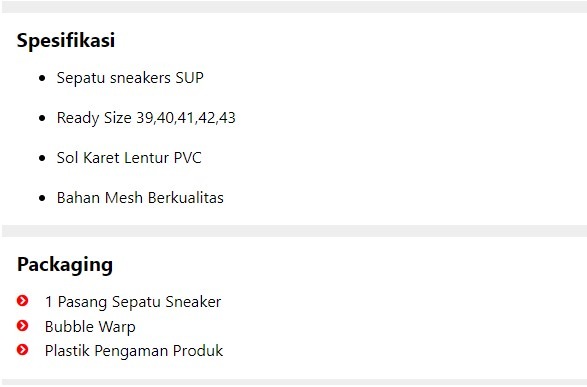
Task: Click the bullet dot before Sol Karet Lentur PVC
Action: [42, 158]
